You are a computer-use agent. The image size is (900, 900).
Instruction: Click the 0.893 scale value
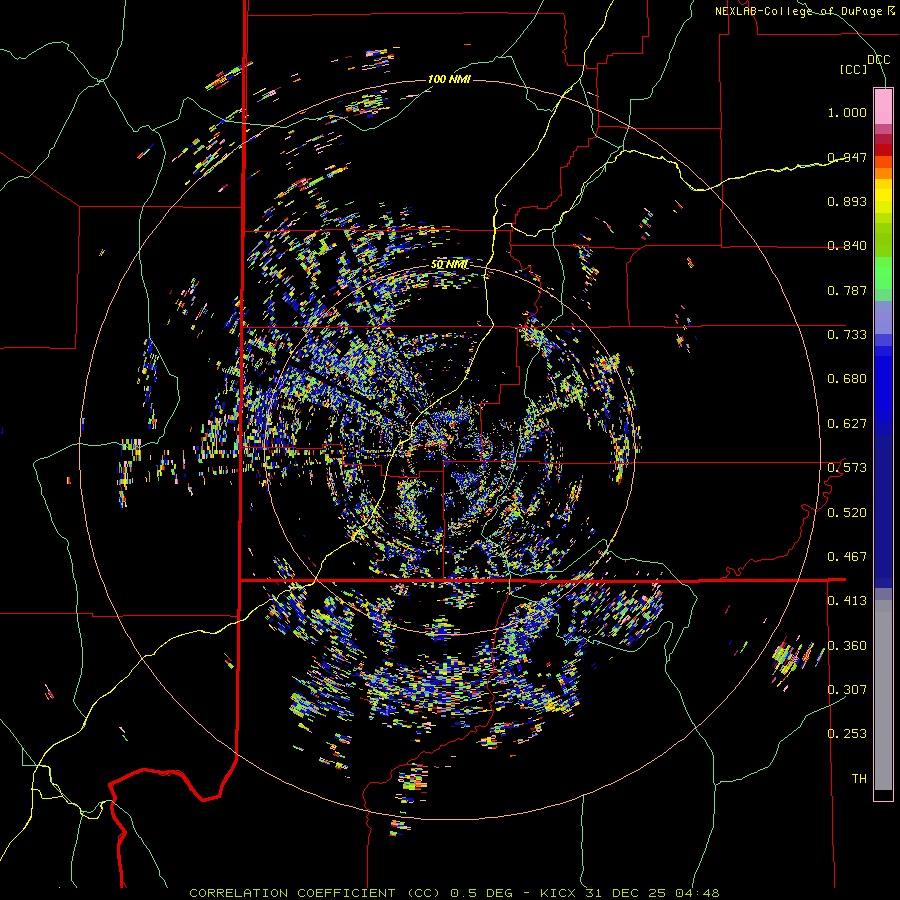847,201
